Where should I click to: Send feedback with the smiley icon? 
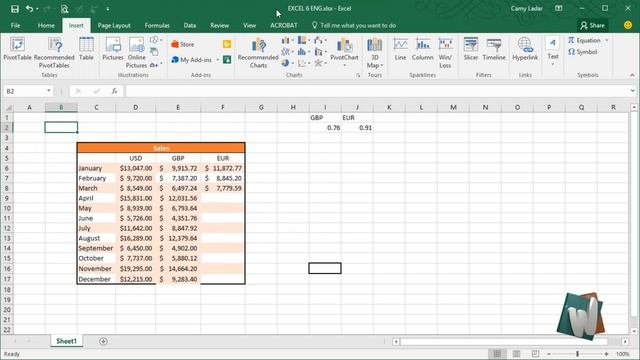(628, 25)
